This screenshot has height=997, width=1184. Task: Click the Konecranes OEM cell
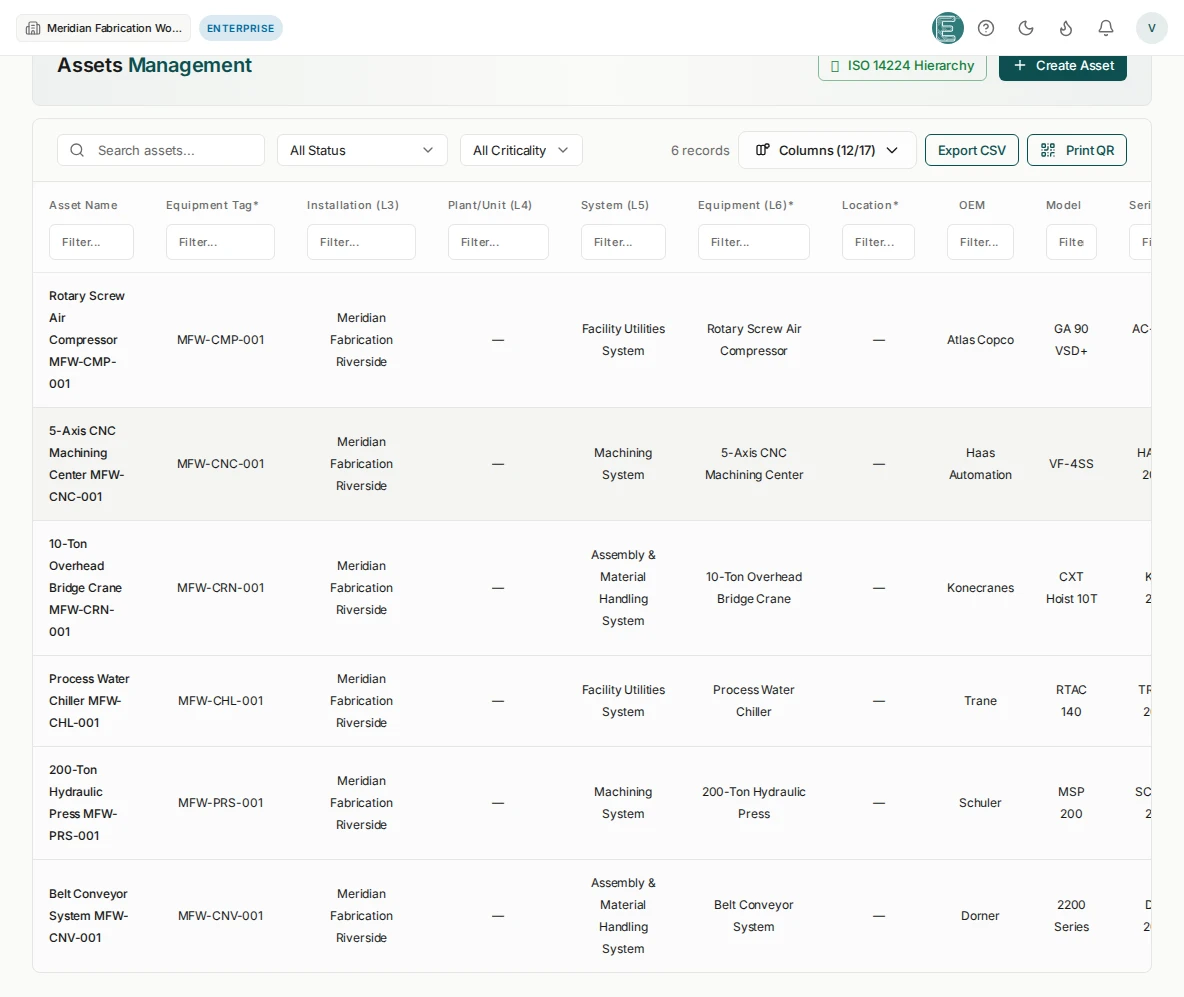(x=980, y=588)
